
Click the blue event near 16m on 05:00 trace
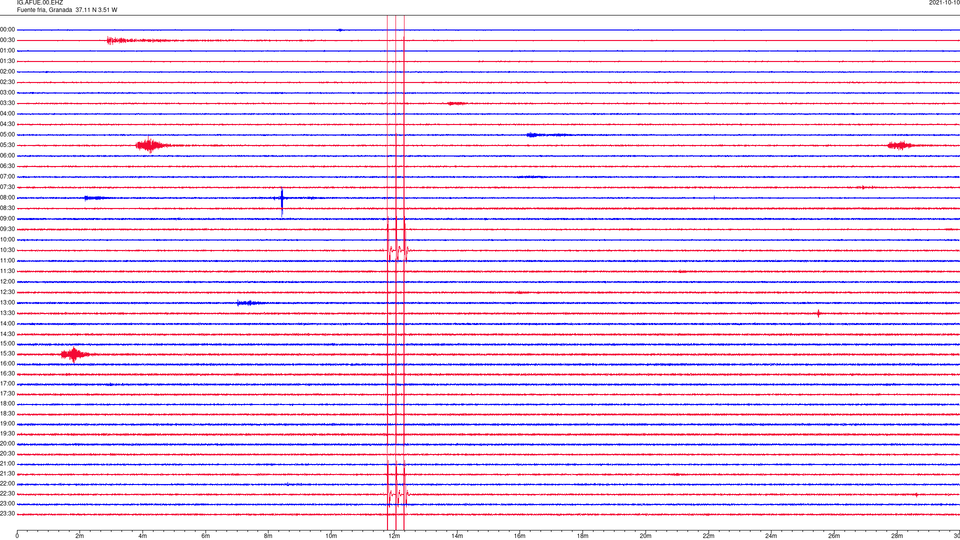[548, 135]
